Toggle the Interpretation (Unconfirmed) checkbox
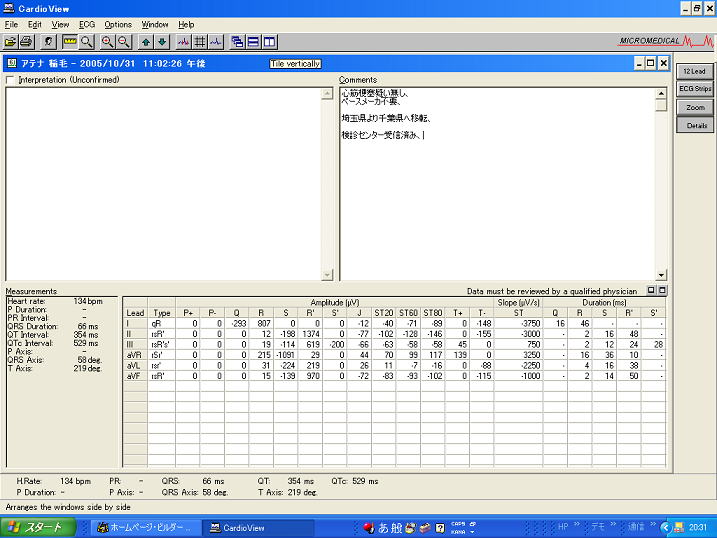Image resolution: width=717 pixels, height=538 pixels. pos(10,80)
